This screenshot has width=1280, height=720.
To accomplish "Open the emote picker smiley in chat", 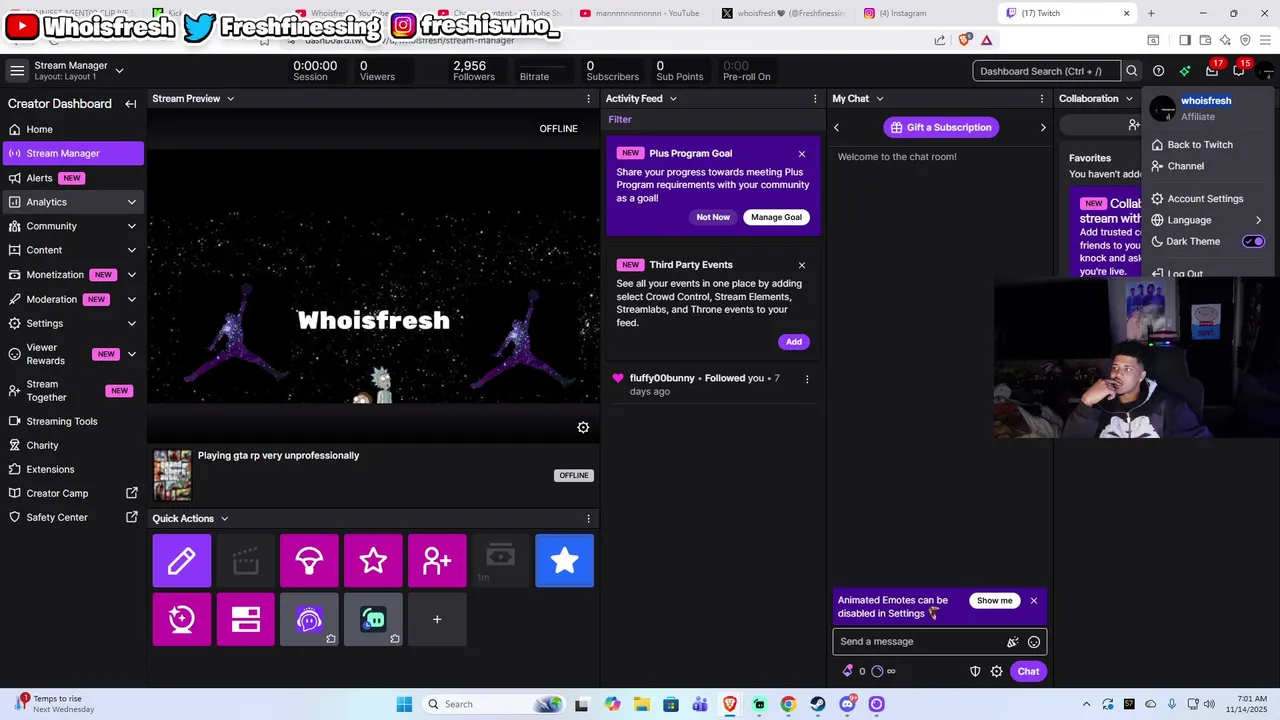I will 1034,642.
